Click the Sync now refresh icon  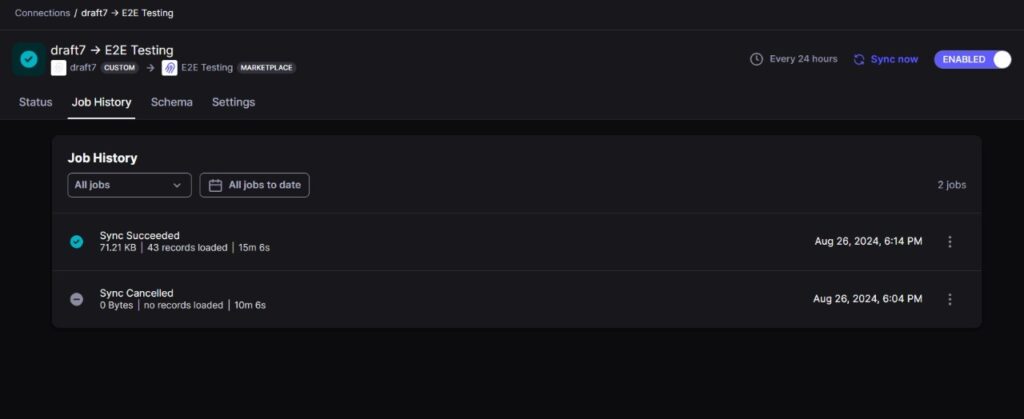(x=858, y=59)
